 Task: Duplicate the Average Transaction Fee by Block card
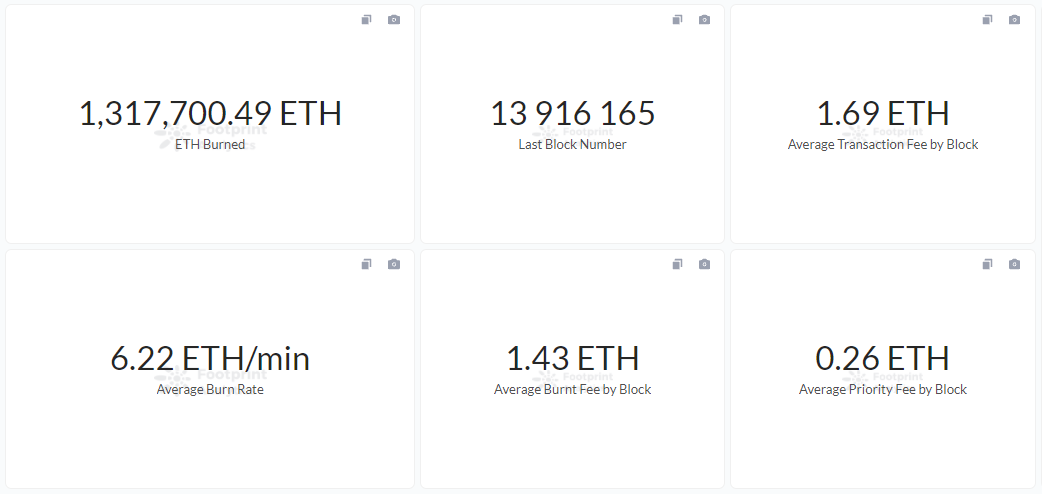coord(987,20)
